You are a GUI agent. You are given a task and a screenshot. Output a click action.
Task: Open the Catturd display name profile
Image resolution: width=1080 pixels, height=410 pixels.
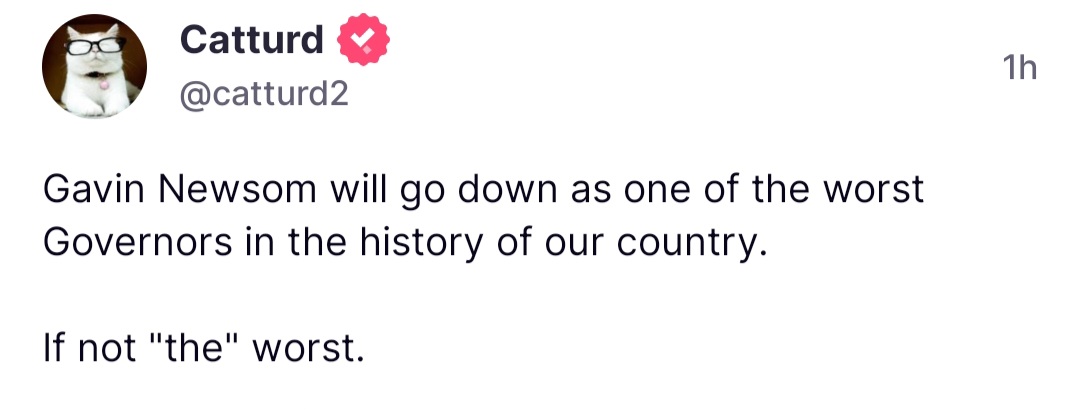pyautogui.click(x=251, y=39)
